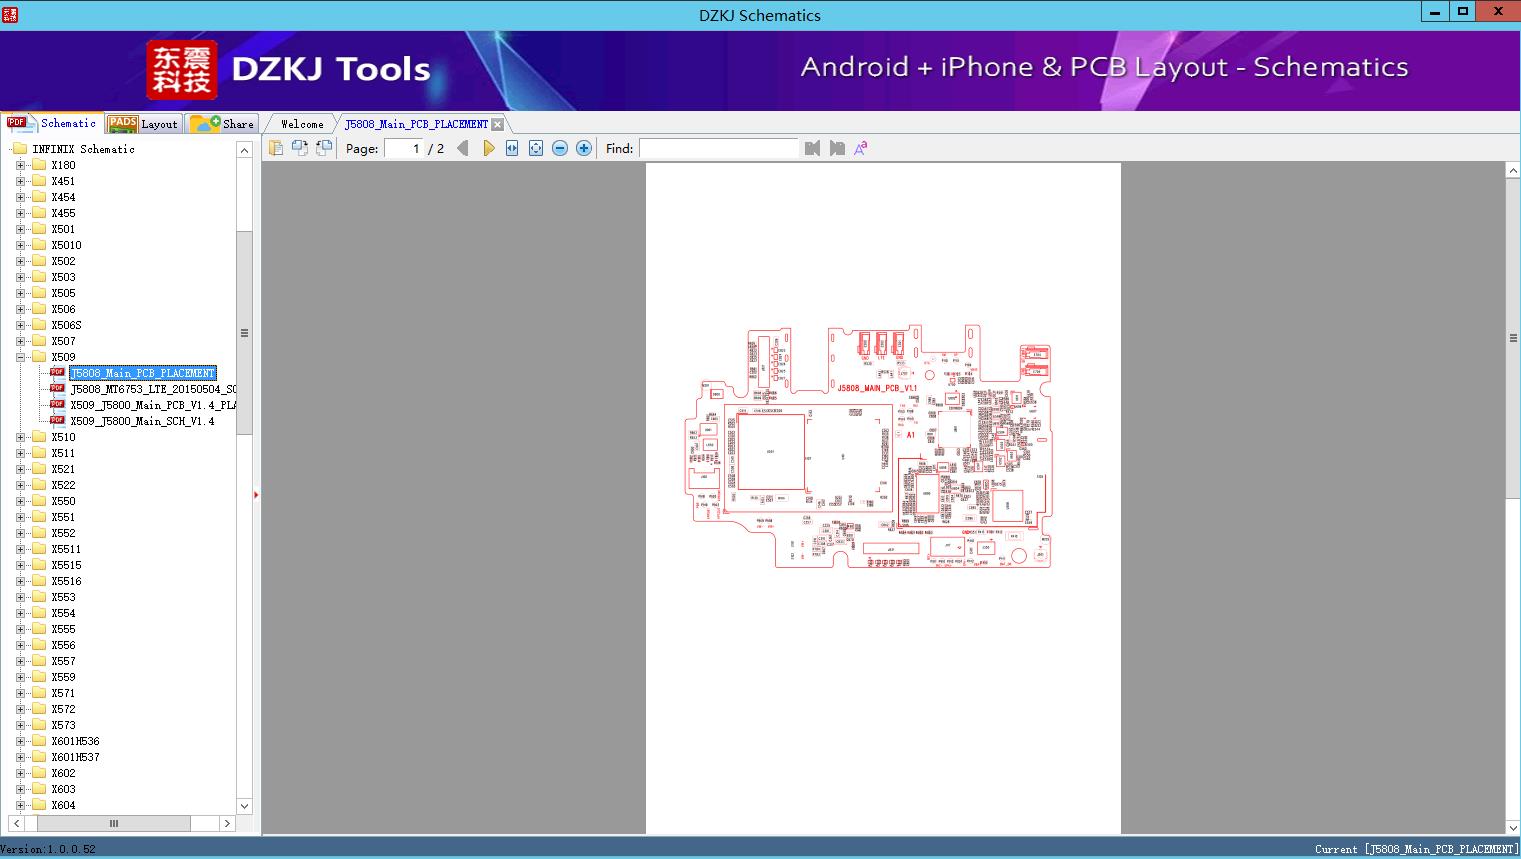This screenshot has width=1521, height=859.
Task: Click the tree panel scroll down arrow
Action: (244, 805)
